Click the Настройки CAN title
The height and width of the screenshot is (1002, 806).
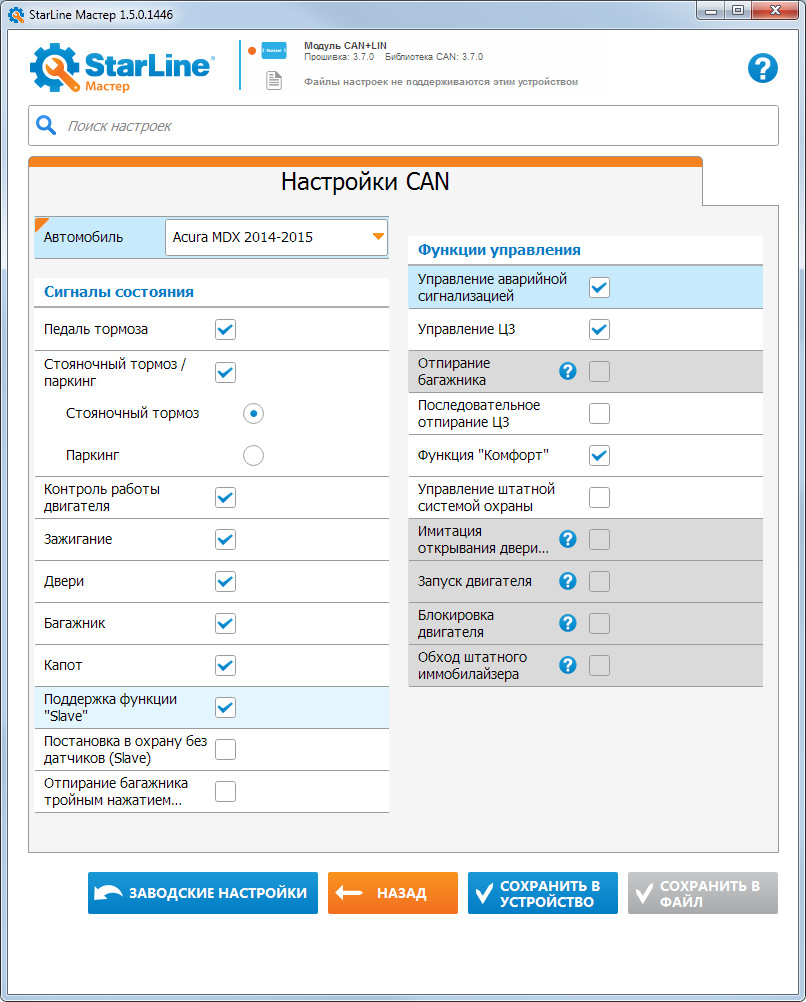(x=365, y=182)
